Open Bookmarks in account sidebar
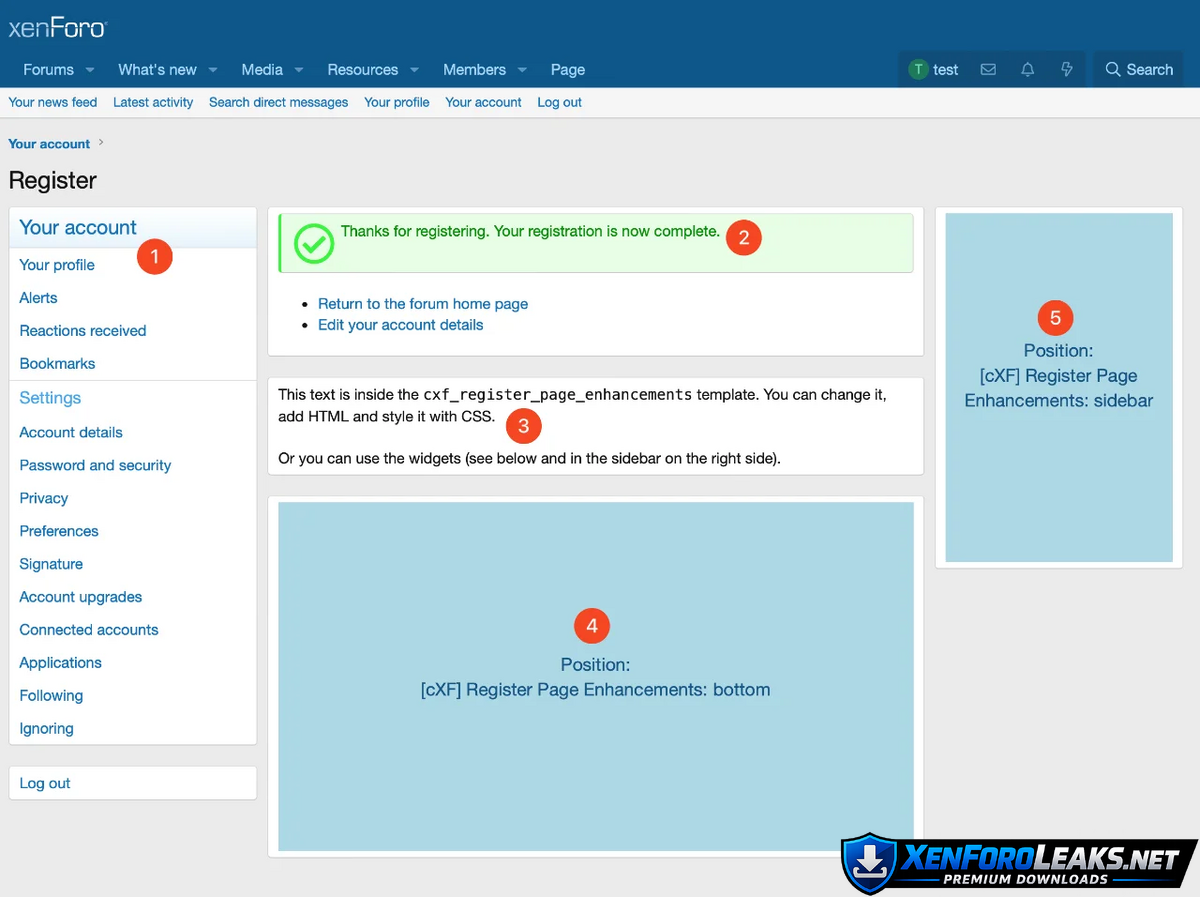1200x897 pixels. click(57, 364)
